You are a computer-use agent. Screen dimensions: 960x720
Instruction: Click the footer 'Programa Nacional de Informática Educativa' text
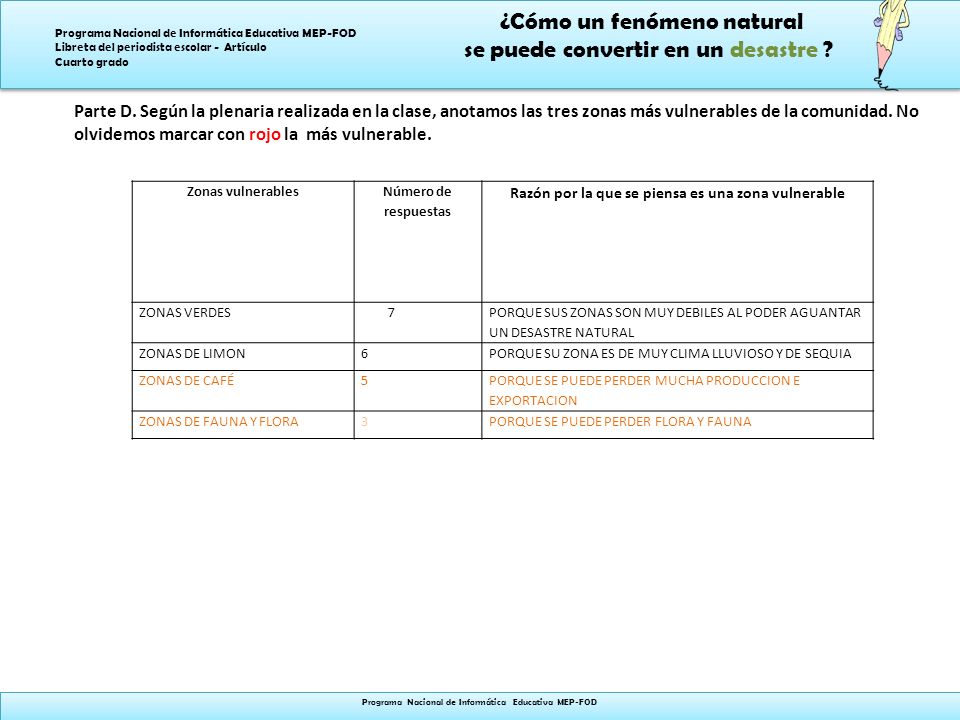(479, 702)
